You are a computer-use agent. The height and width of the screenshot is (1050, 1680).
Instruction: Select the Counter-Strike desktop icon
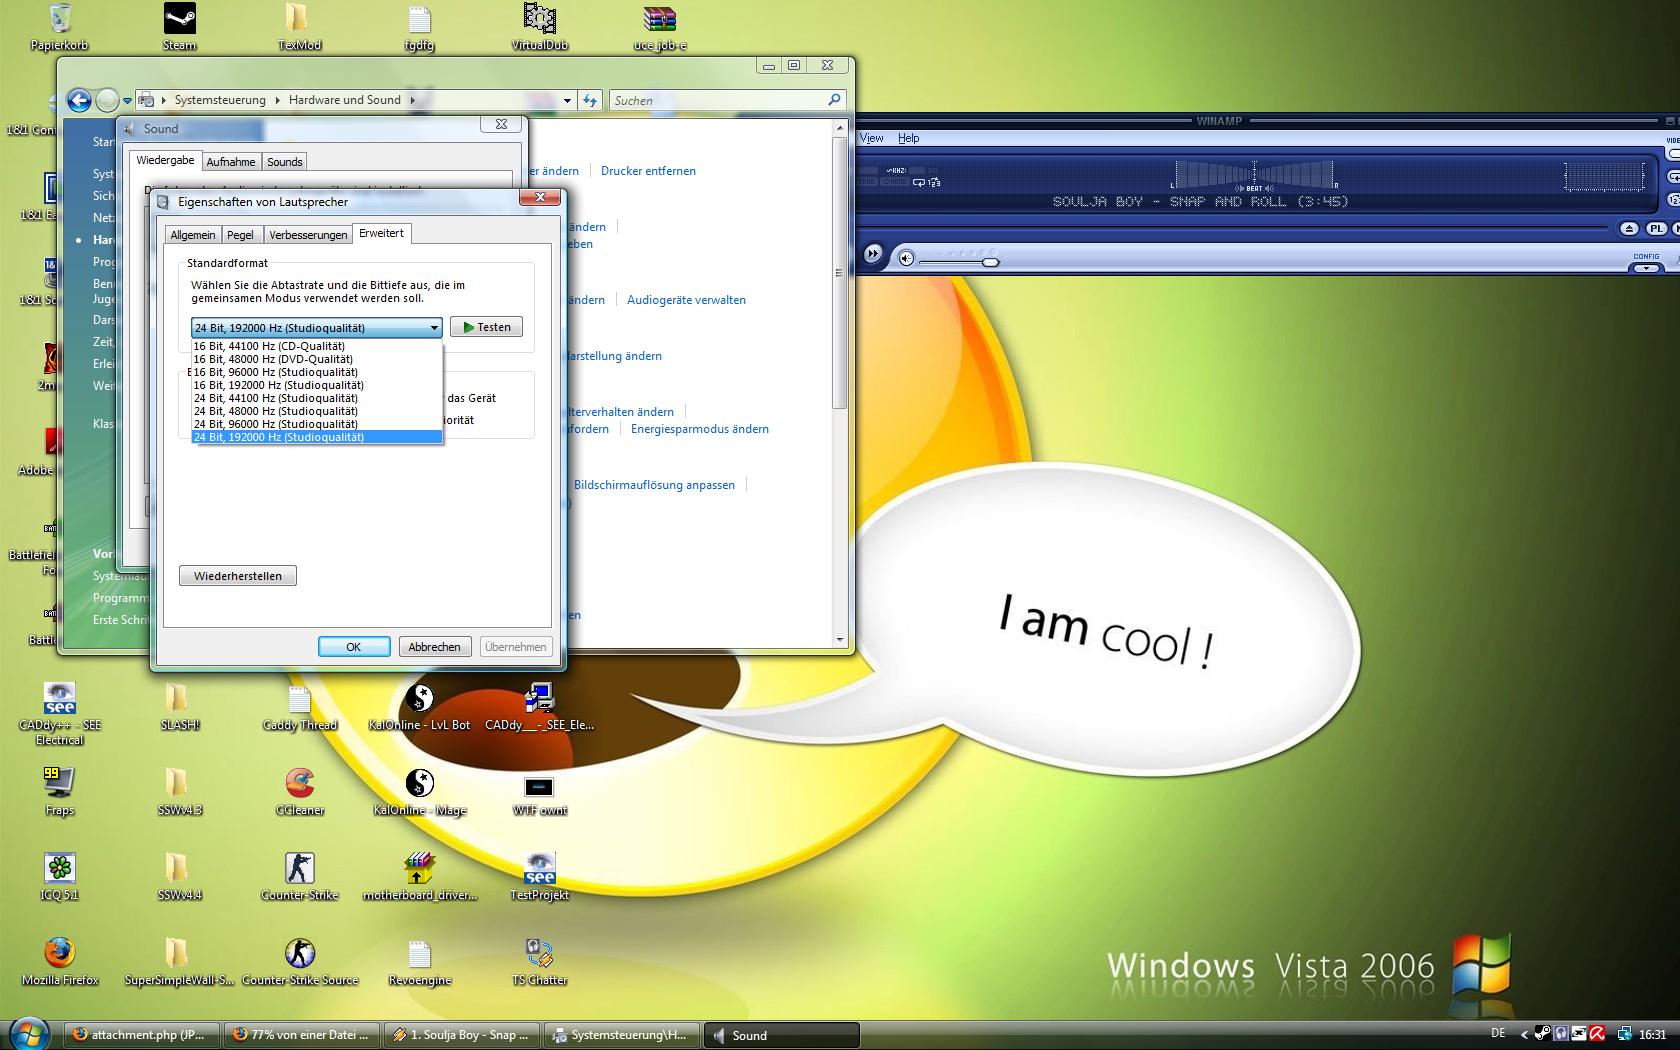(x=300, y=876)
